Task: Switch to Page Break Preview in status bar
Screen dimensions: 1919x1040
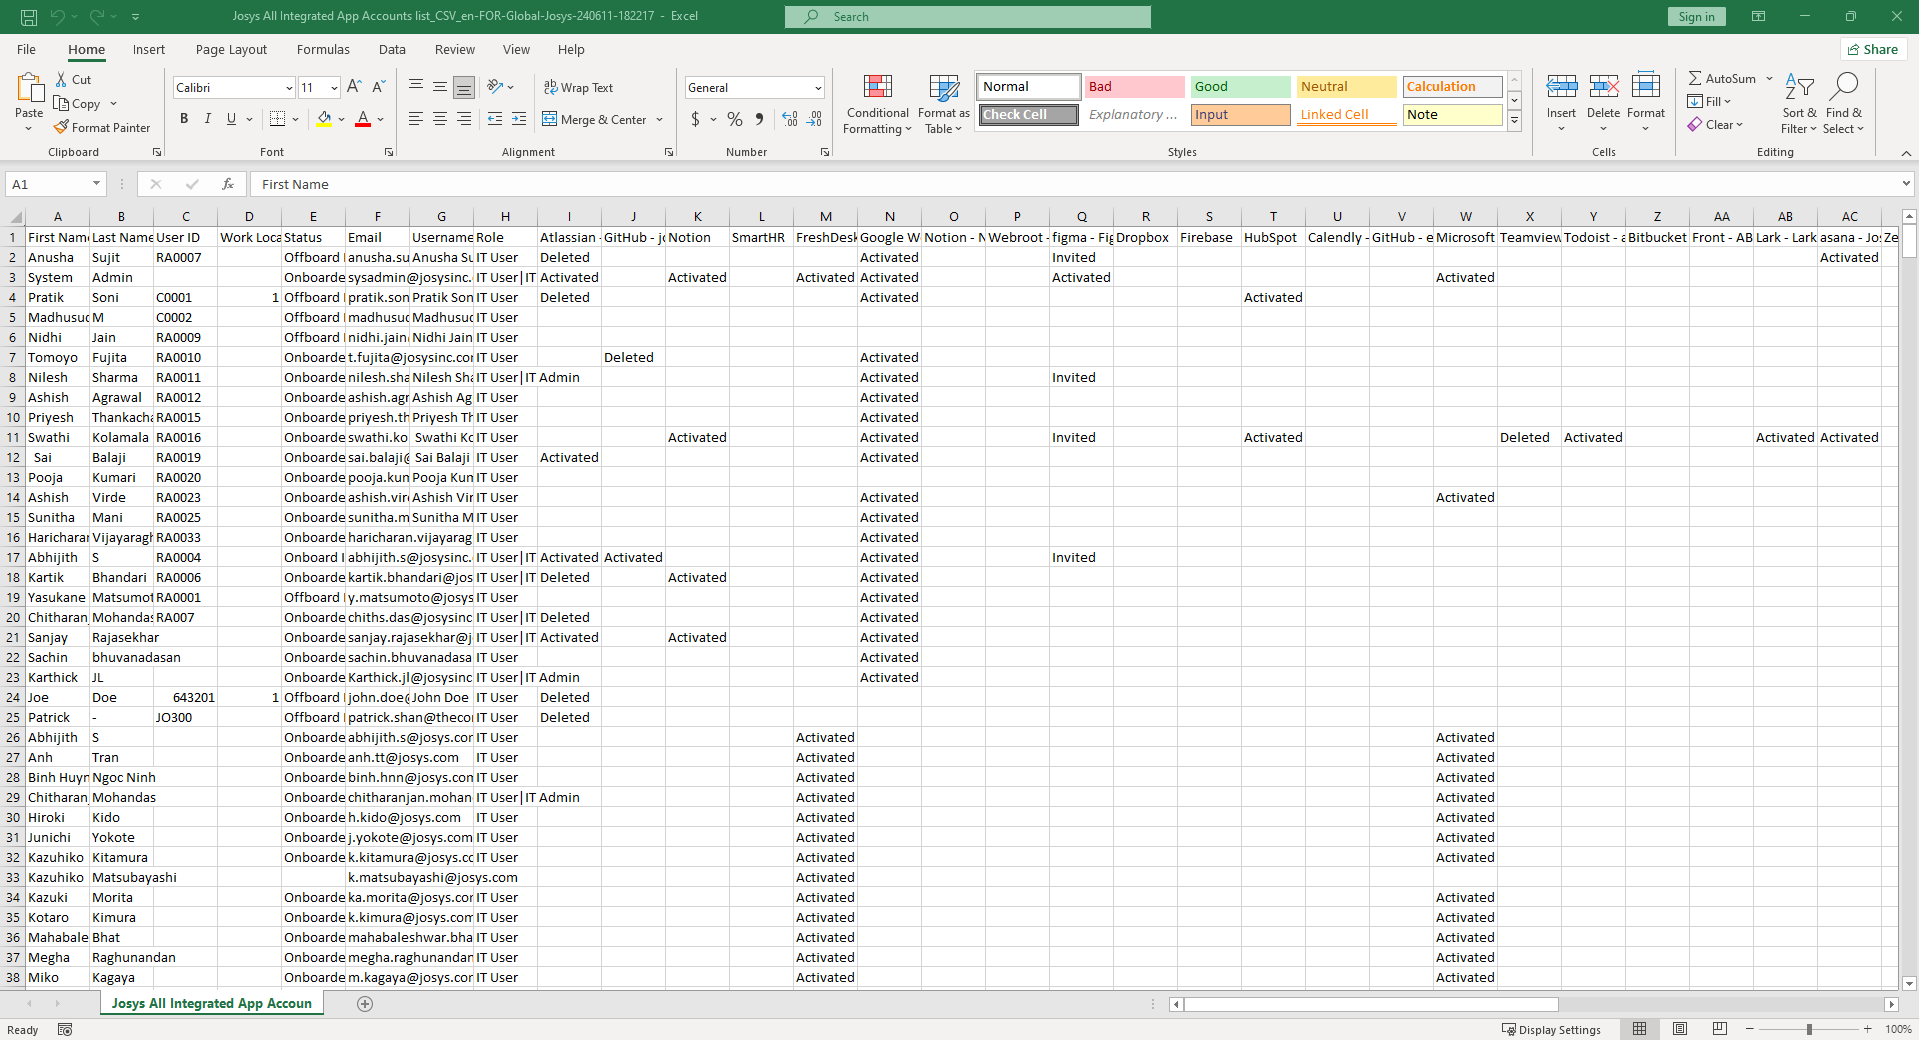Action: 1720,1029
